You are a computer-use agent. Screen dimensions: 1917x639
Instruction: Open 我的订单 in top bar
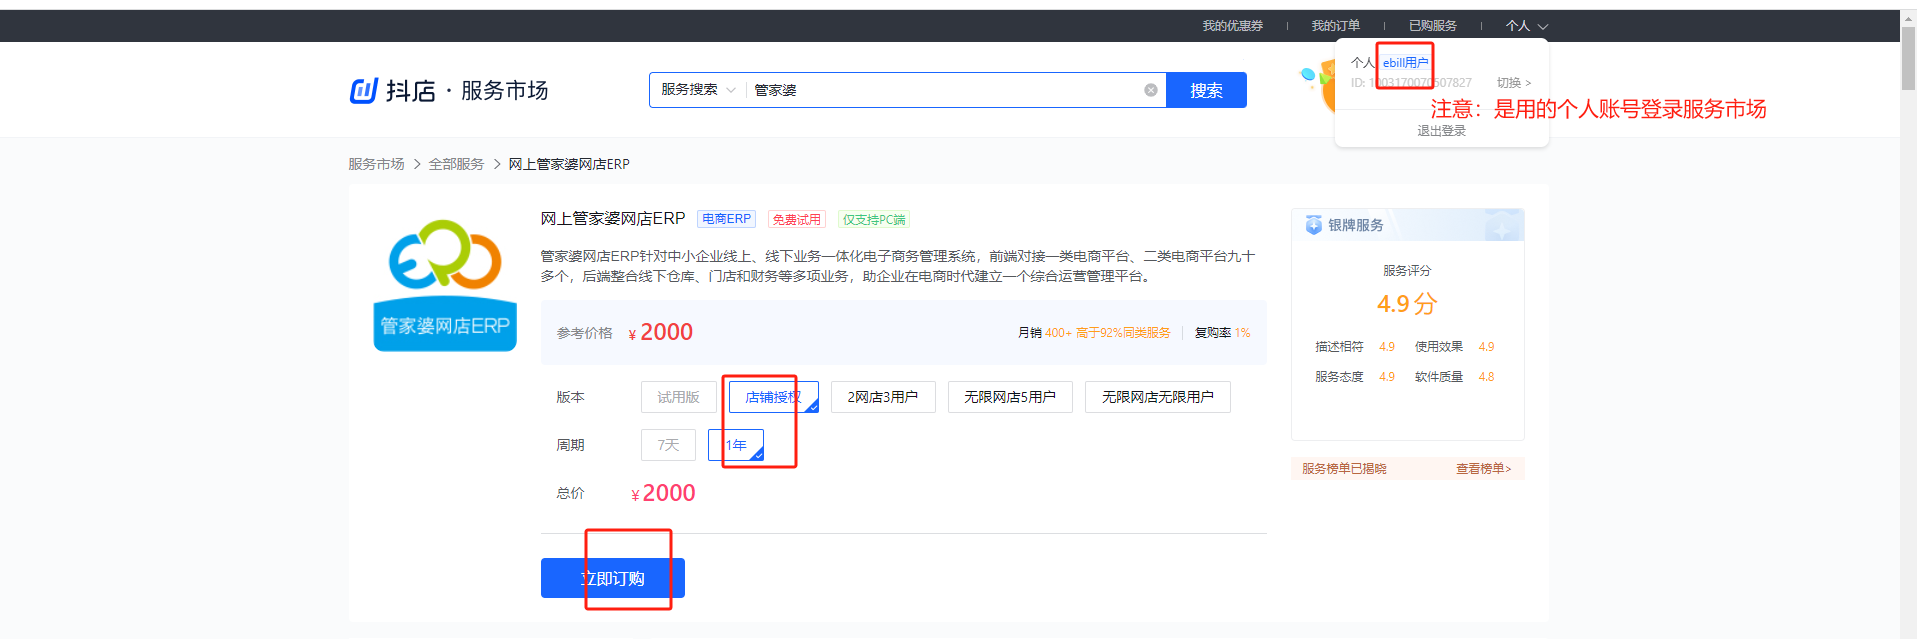click(1335, 26)
